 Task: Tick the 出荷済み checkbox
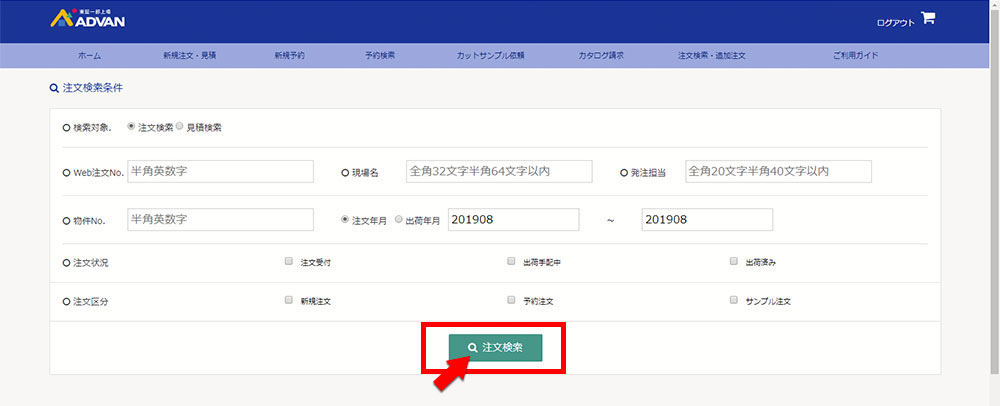(734, 262)
